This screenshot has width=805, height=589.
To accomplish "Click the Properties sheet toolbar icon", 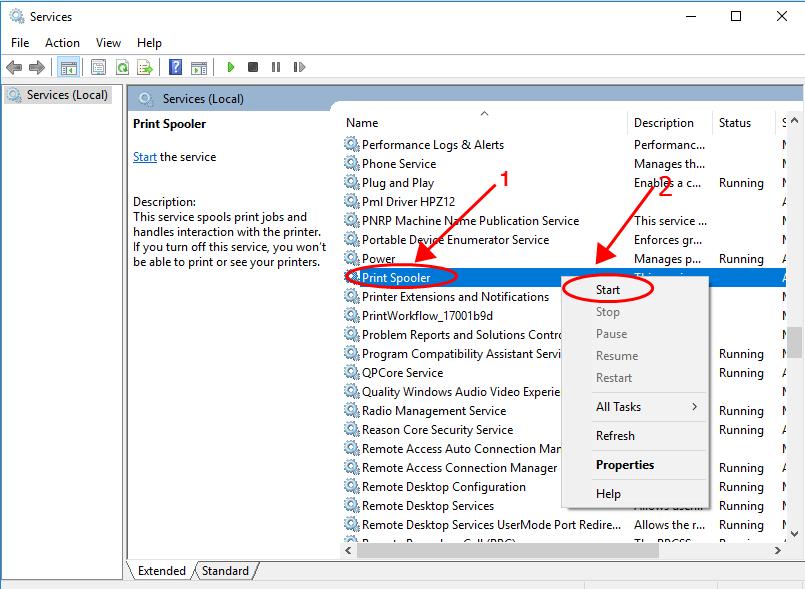I will (x=98, y=67).
